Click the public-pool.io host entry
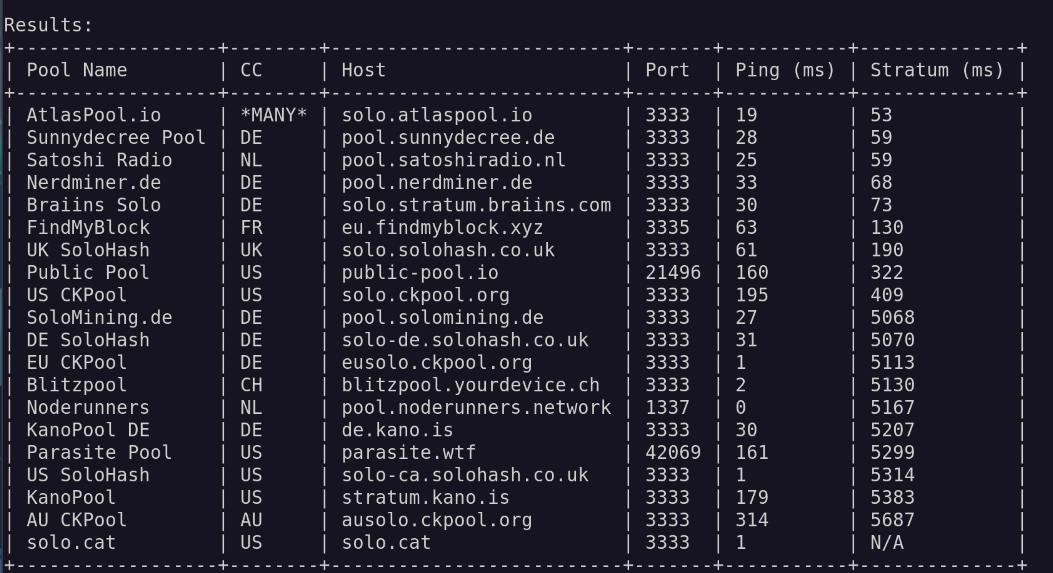Image resolution: width=1053 pixels, height=573 pixels. 422,272
